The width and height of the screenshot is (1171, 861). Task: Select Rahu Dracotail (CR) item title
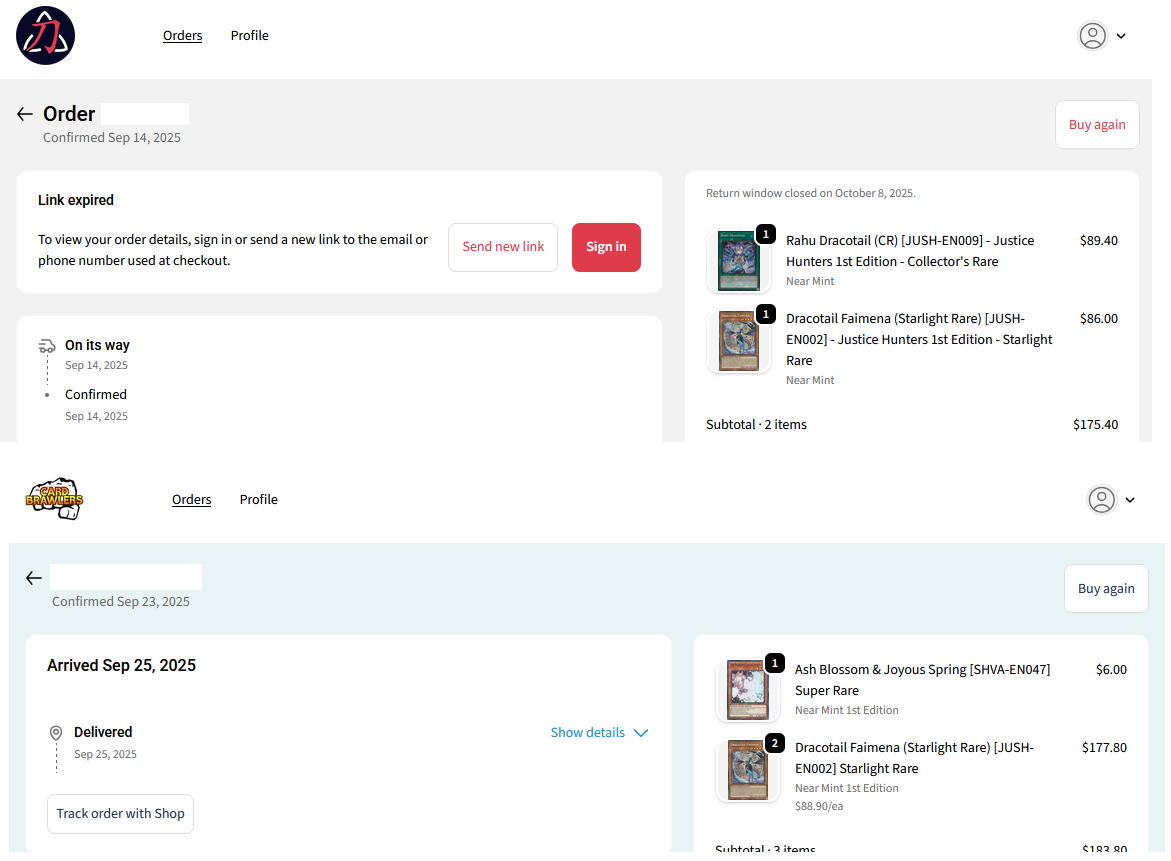pos(910,251)
